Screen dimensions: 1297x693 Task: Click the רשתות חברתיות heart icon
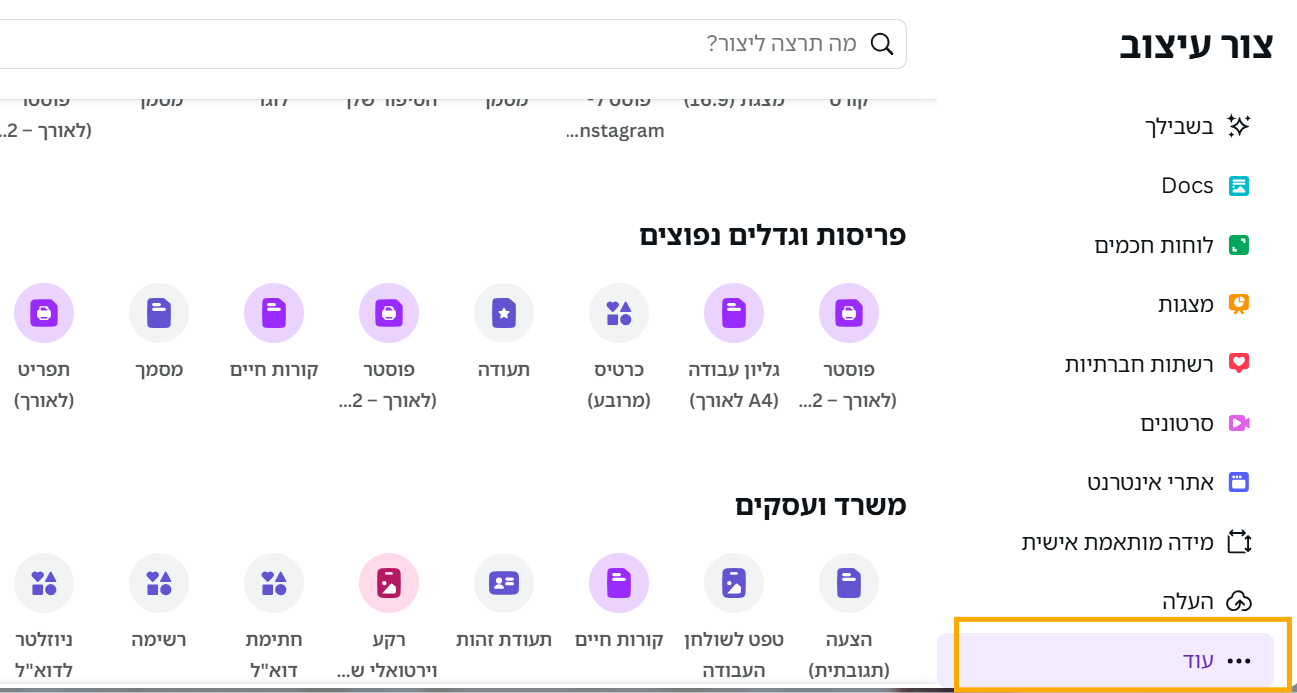1239,364
